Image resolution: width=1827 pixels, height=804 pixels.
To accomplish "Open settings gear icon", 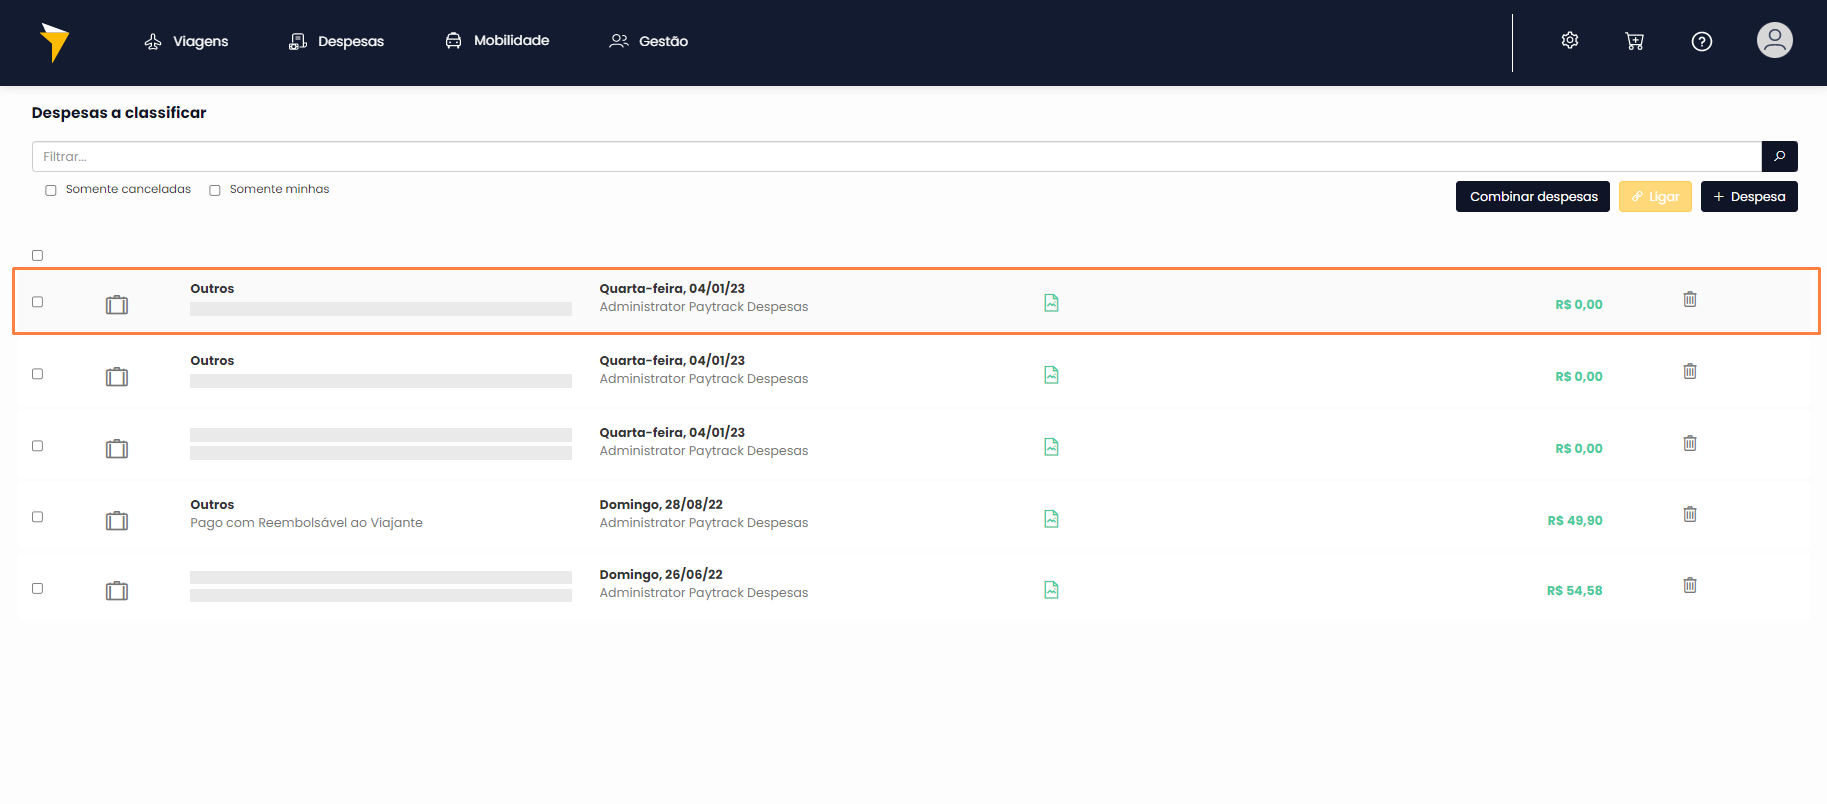I will tap(1570, 41).
